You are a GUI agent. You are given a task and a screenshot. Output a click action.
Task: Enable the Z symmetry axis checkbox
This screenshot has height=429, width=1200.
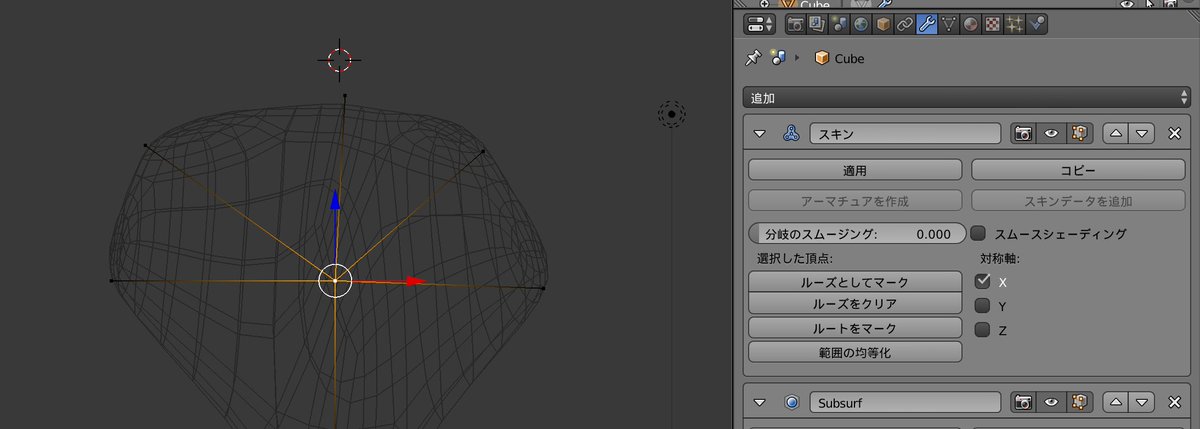click(x=982, y=330)
